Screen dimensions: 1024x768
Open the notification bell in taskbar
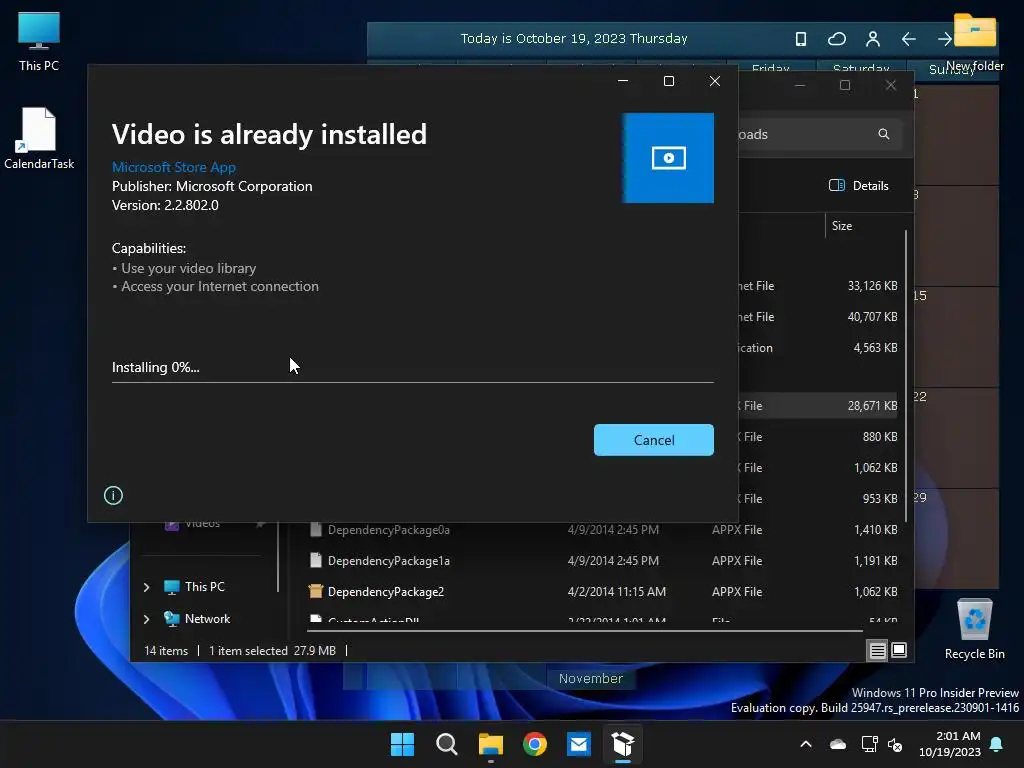(x=997, y=744)
